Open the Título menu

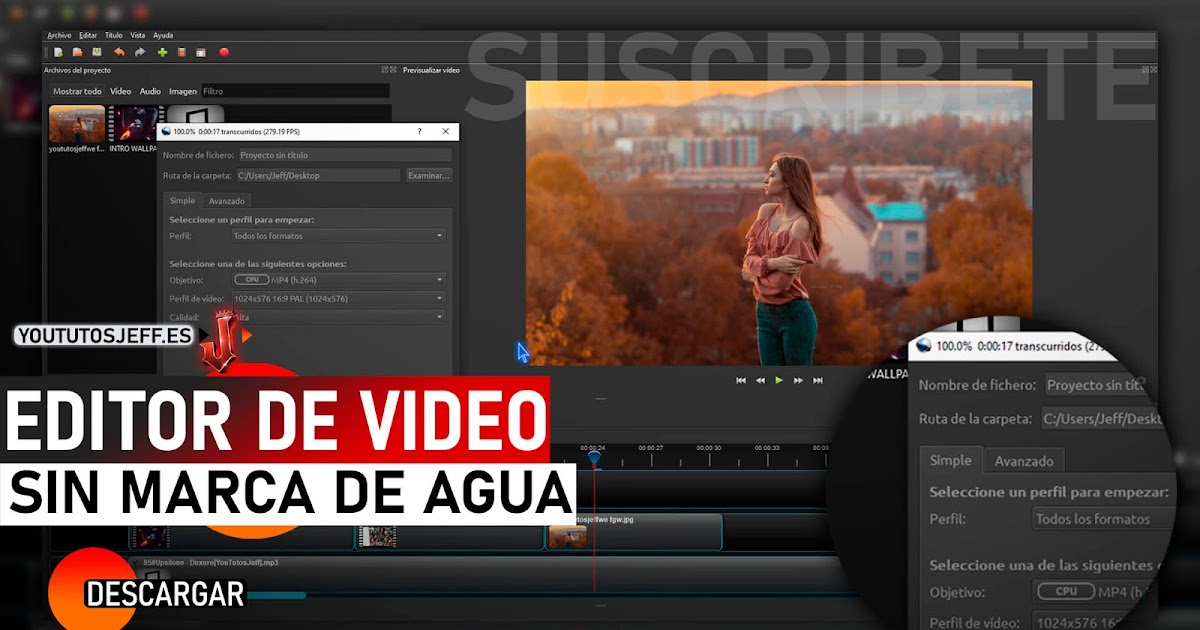114,35
